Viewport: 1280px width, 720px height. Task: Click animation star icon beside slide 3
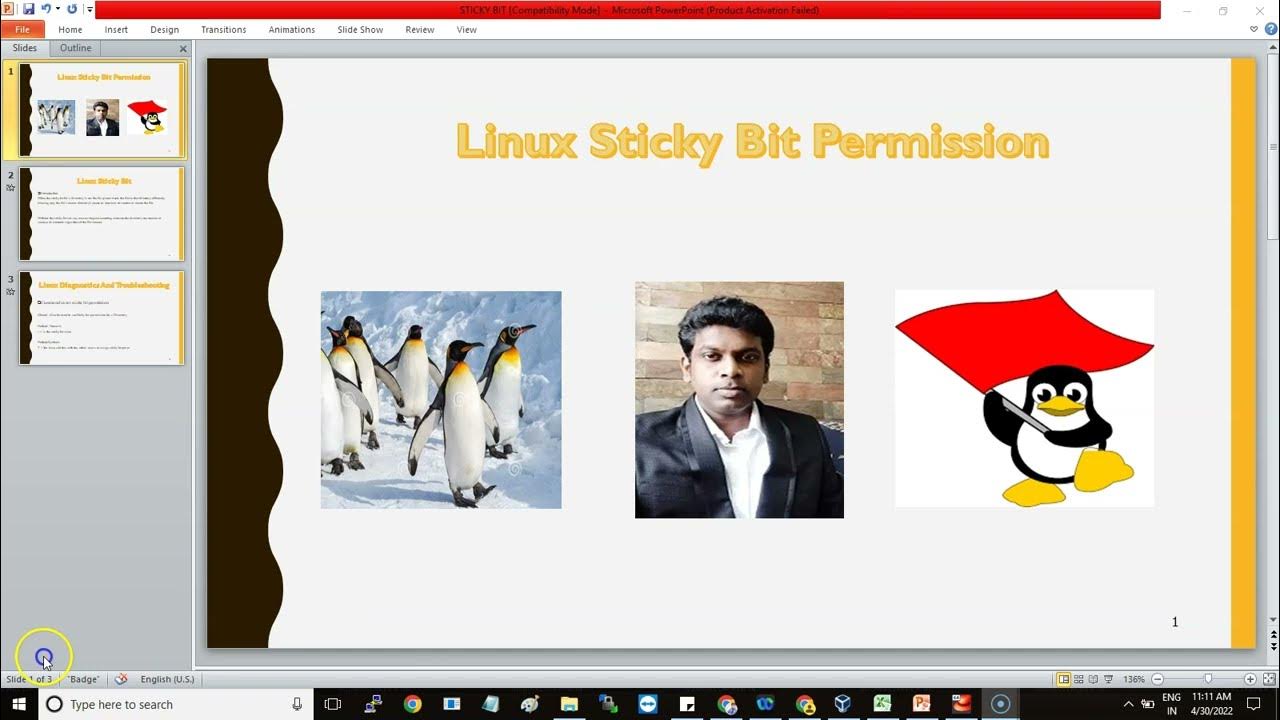(10, 291)
